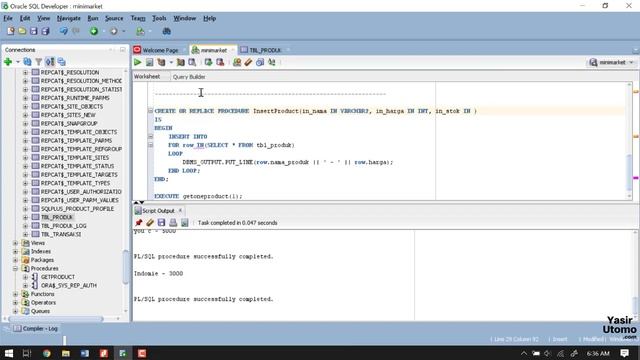Click the green Back navigation icon
This screenshot has height=360, width=640.
[x=94, y=31]
